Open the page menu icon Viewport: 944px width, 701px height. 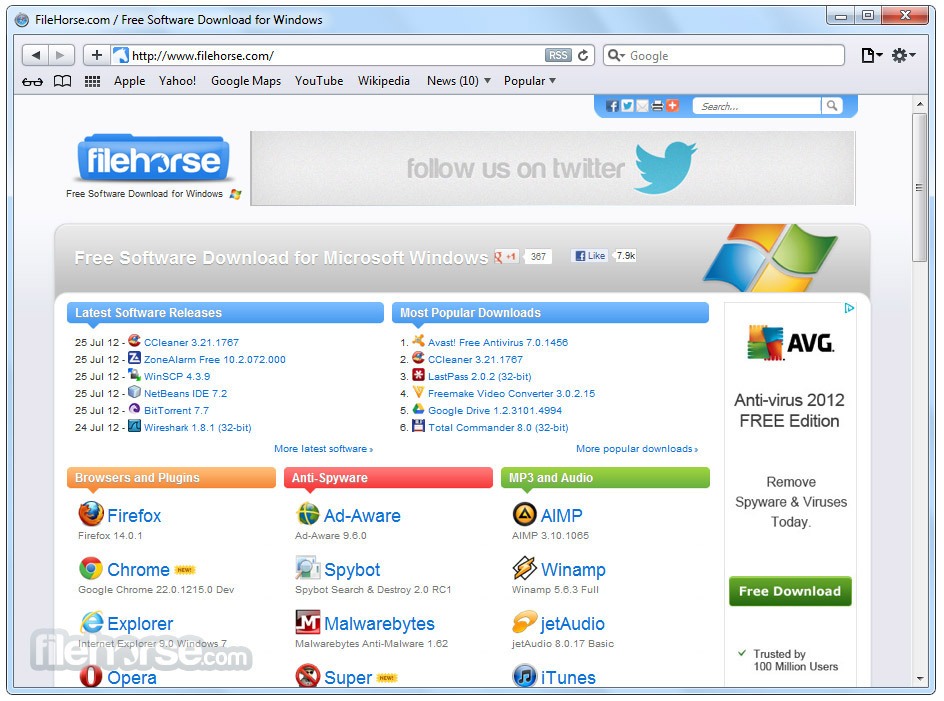click(x=871, y=55)
